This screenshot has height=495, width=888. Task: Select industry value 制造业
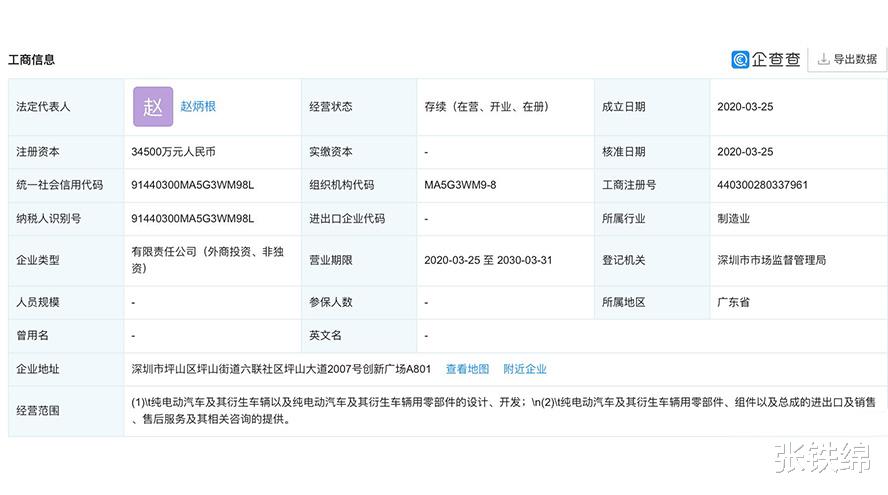tap(733, 219)
